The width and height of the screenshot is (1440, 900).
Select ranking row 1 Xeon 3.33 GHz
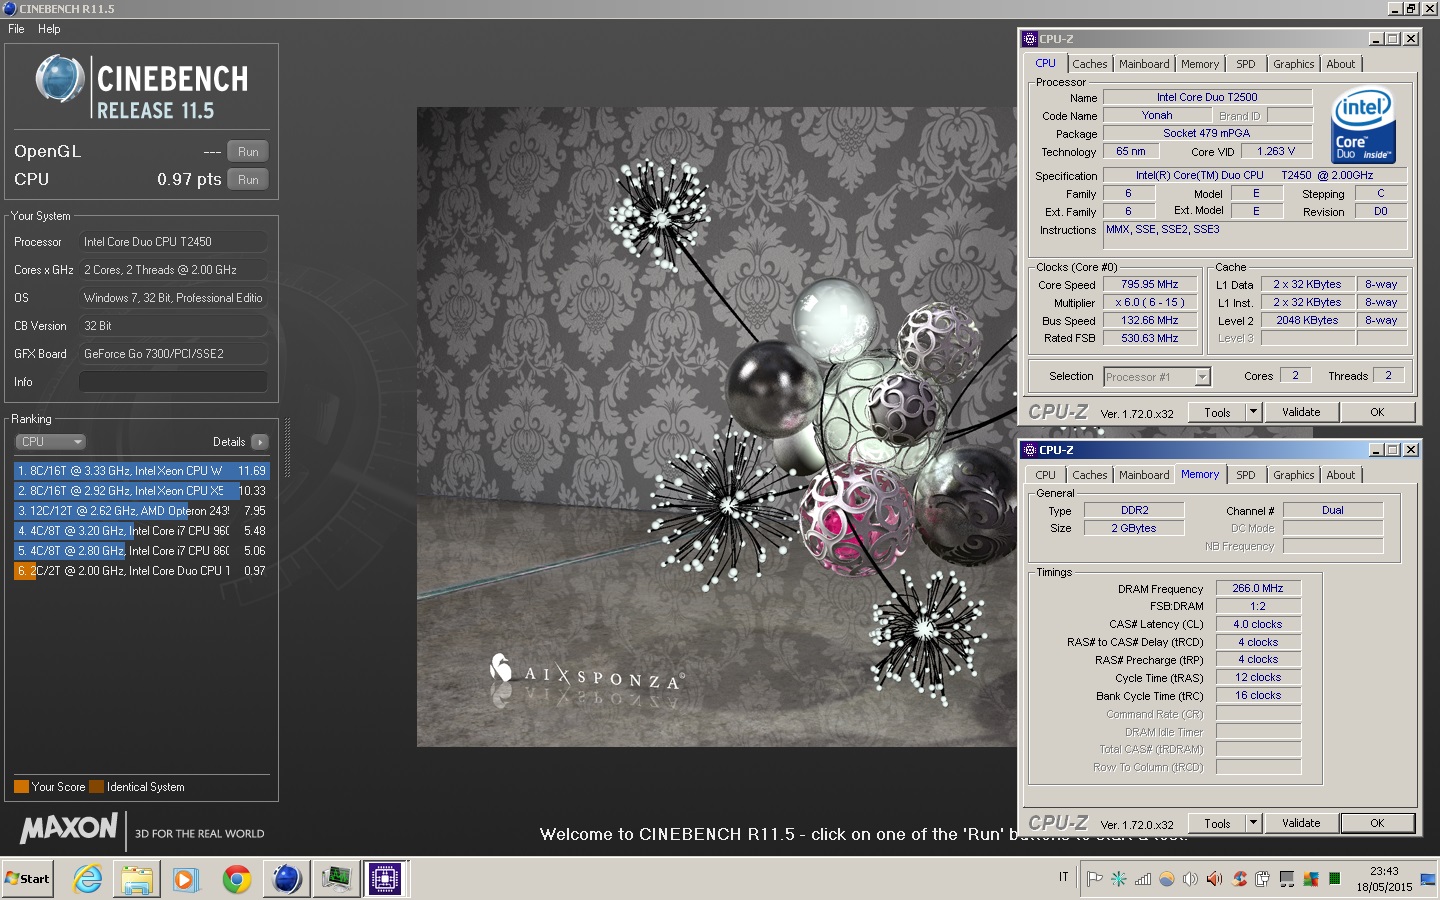pos(142,471)
